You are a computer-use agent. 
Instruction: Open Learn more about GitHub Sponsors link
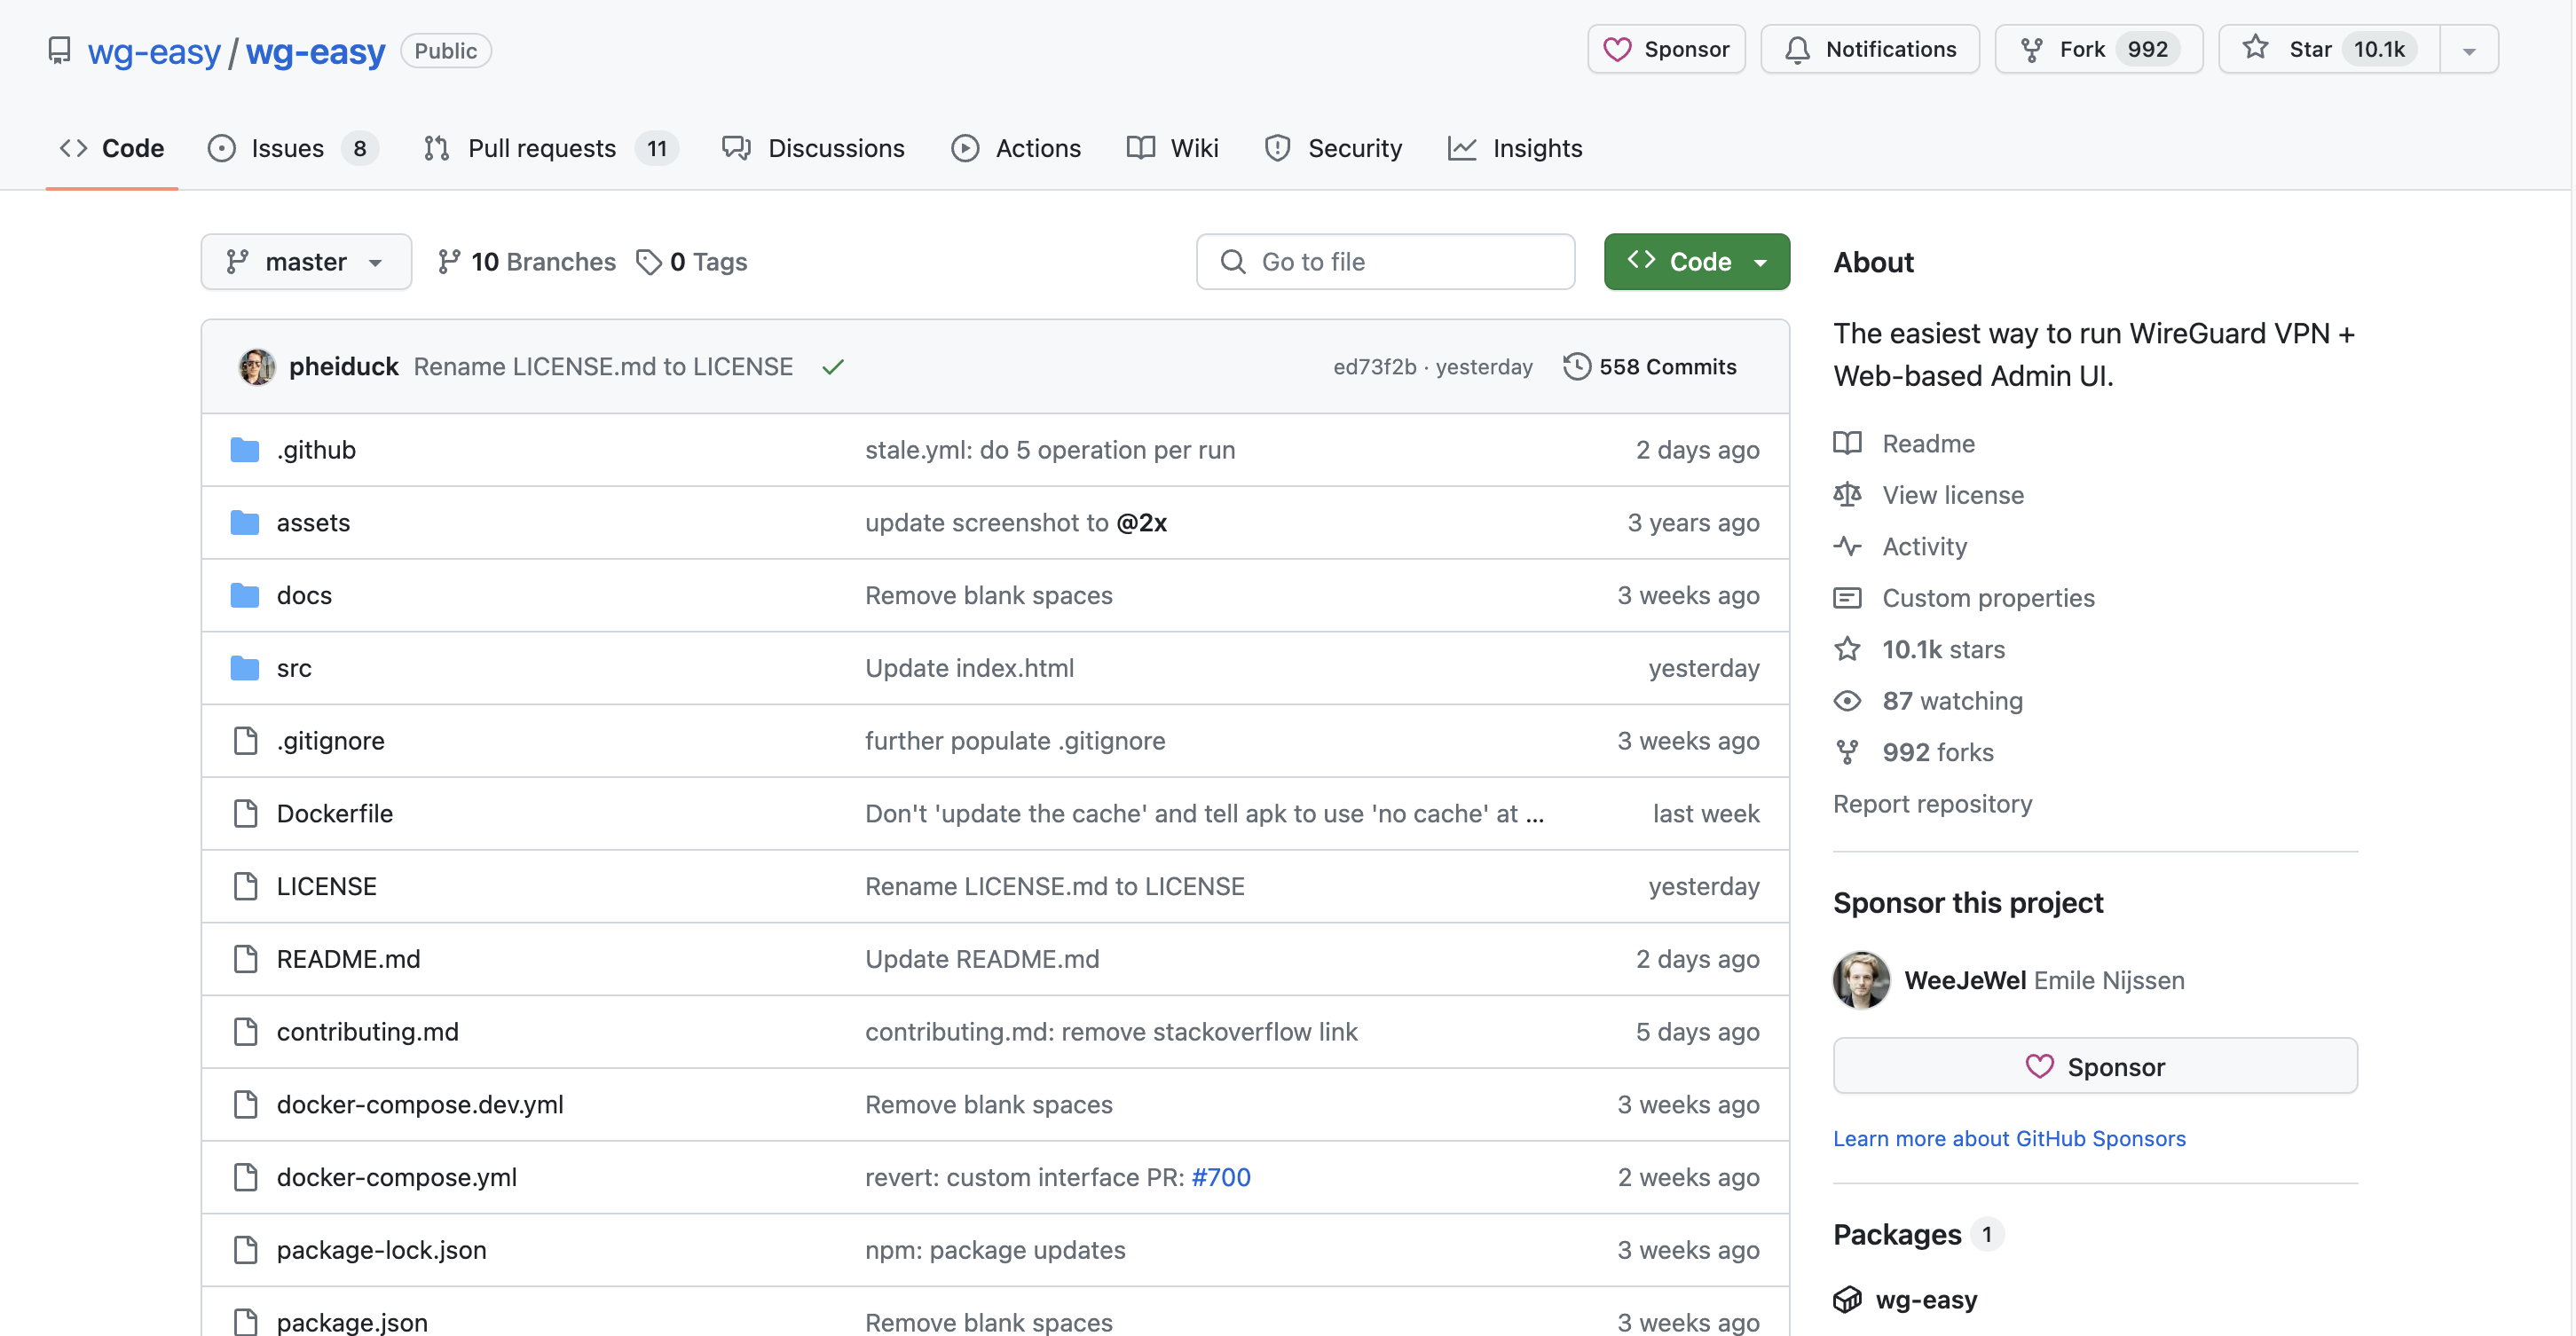coord(2009,1138)
